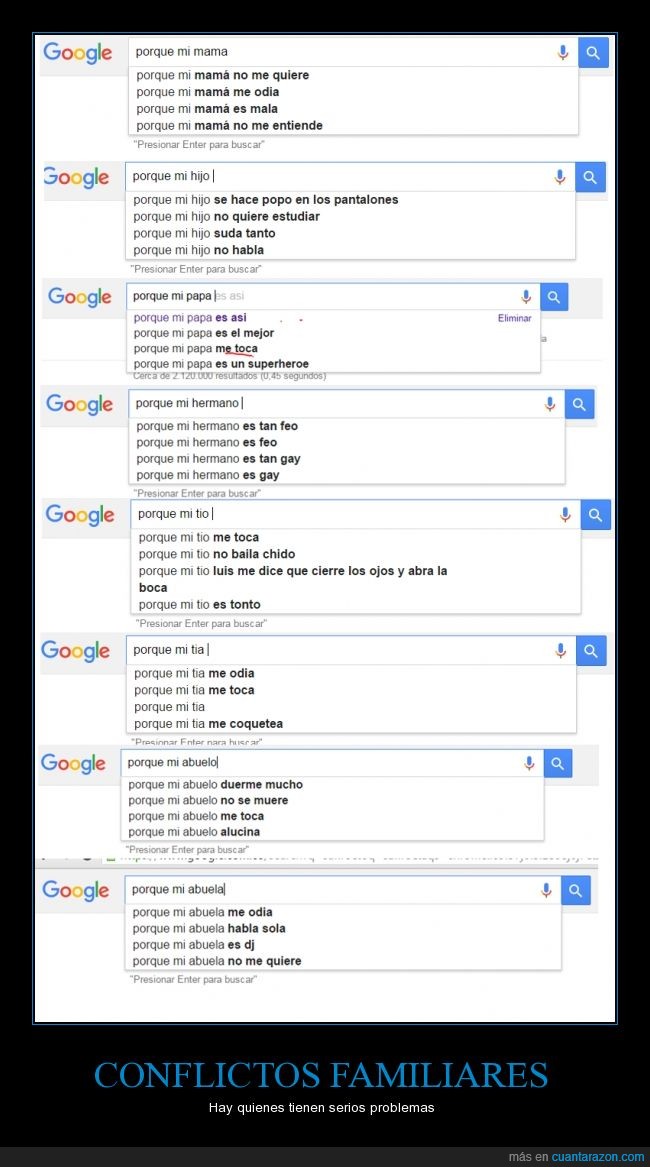Choose suggestion 'porque mi papa es un superheroe'
Image resolution: width=650 pixels, height=1167 pixels.
221,364
